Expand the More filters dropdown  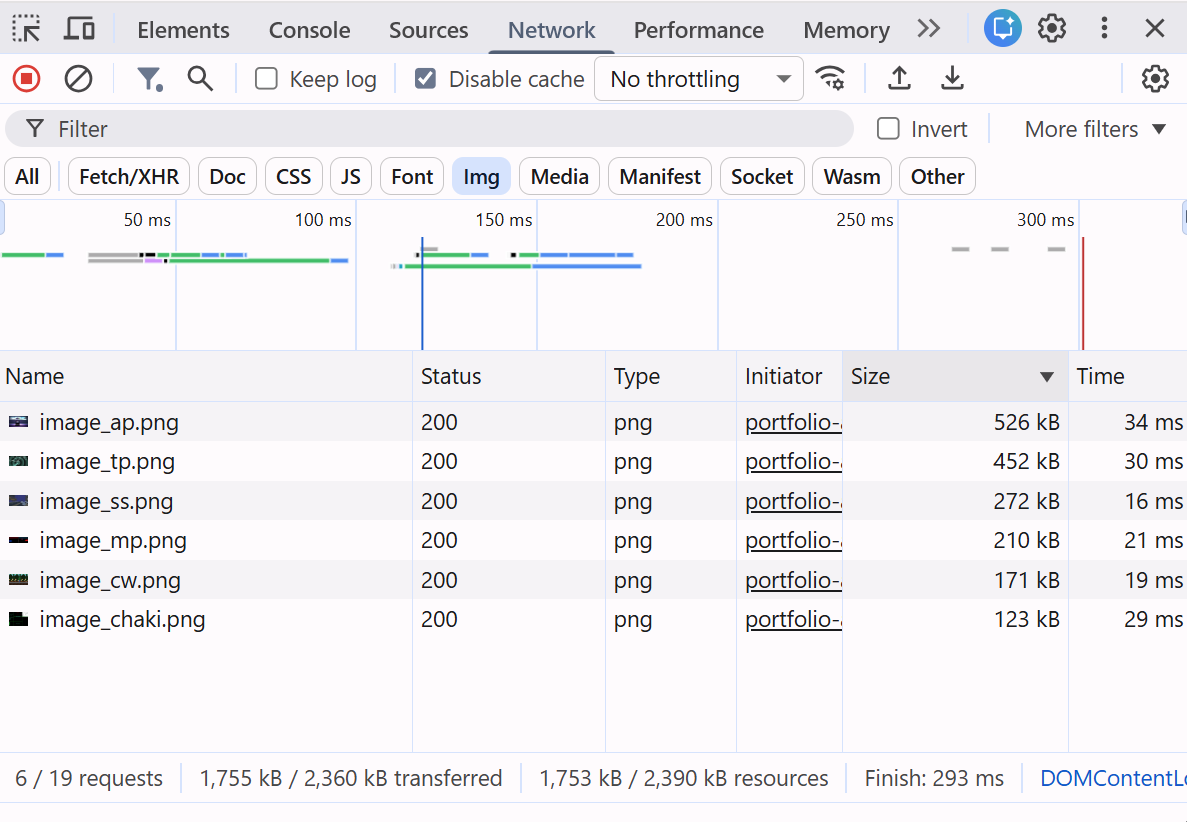click(1095, 129)
